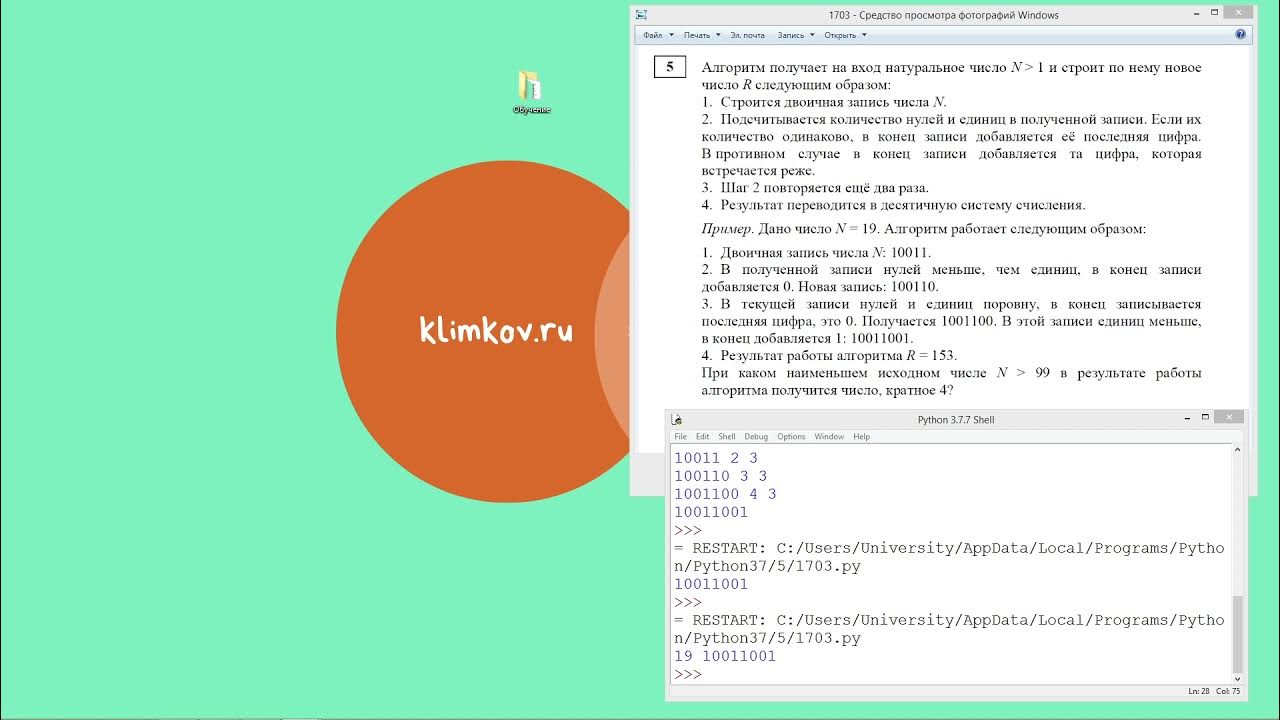The image size is (1280, 720).
Task: Click the Python 3.7.7 Shell title text
Action: click(956, 420)
